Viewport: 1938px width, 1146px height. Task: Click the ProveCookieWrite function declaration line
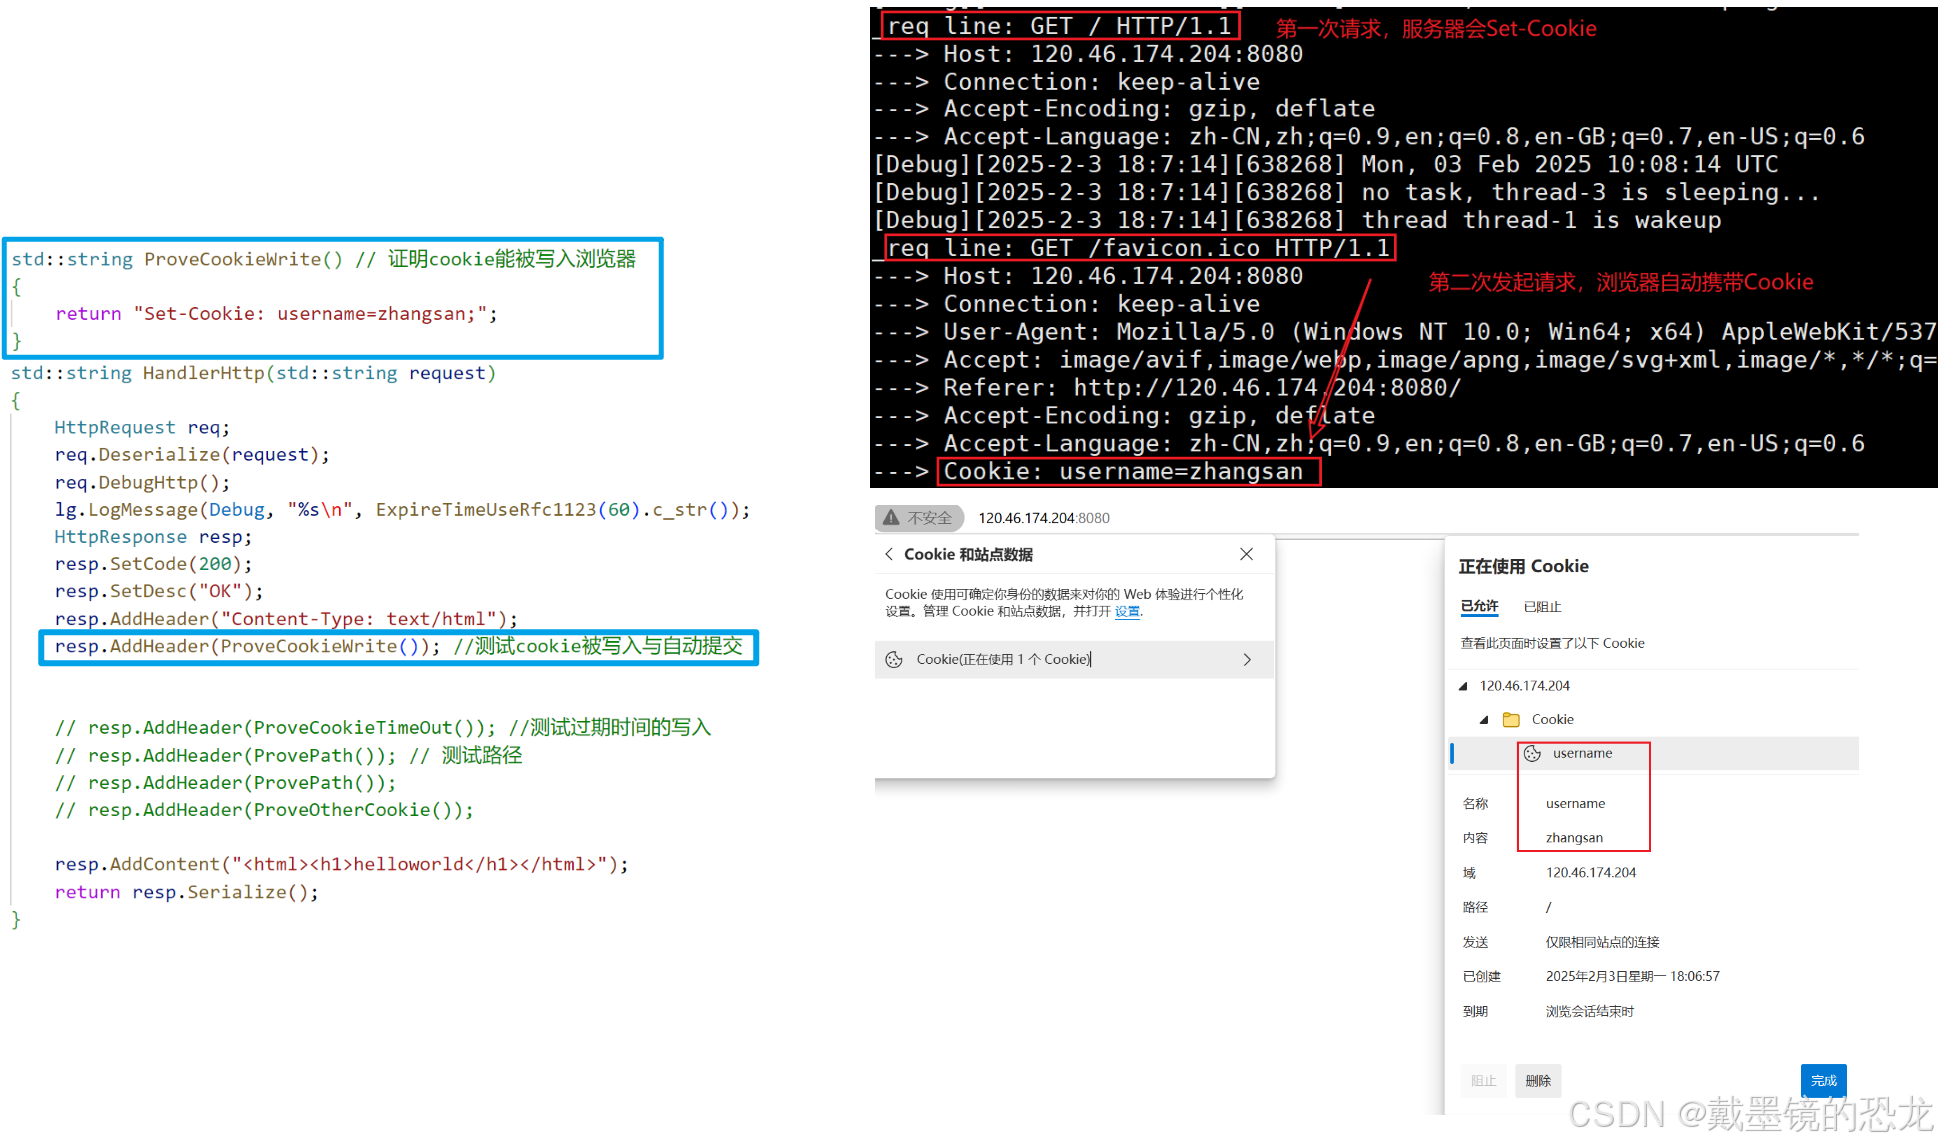pyautogui.click(x=323, y=260)
